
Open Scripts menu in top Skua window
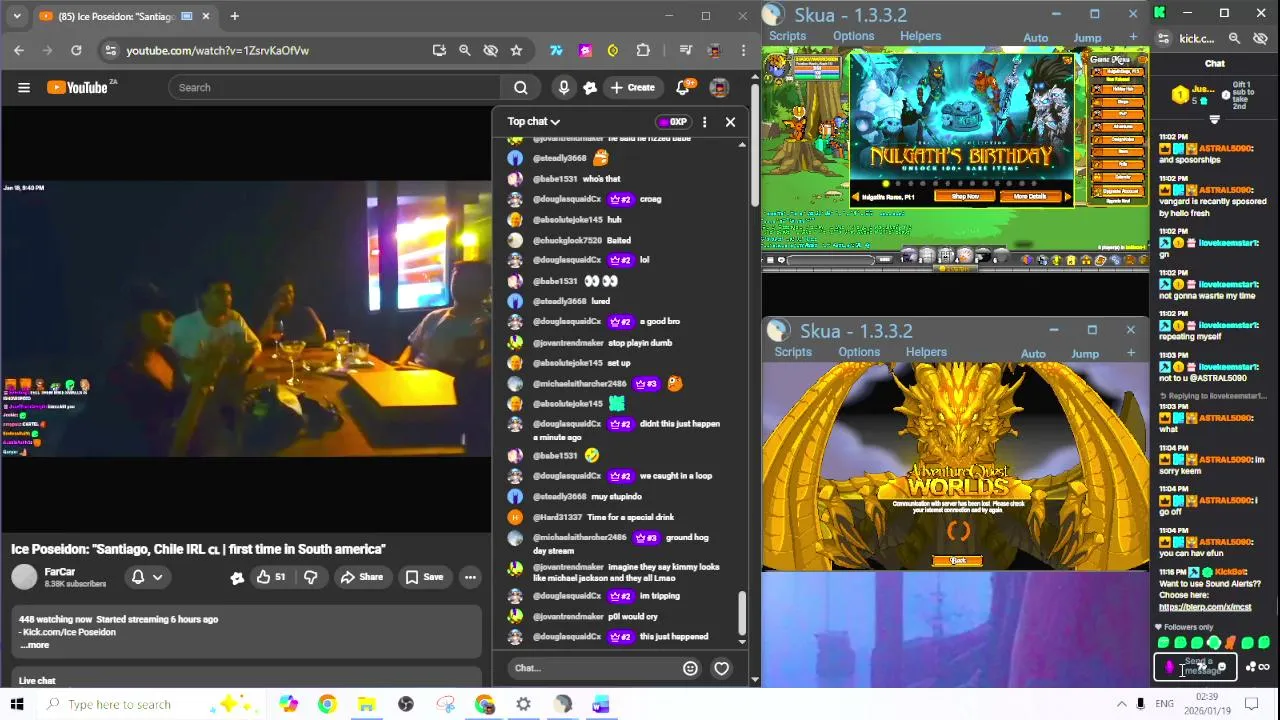[787, 36]
